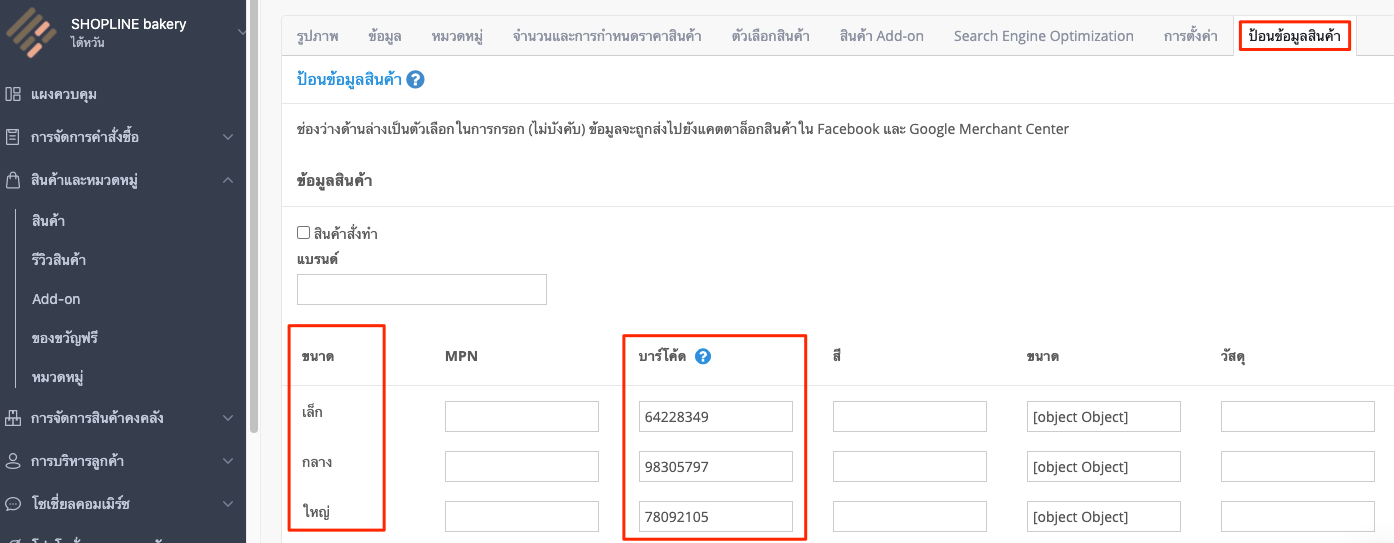The width and height of the screenshot is (1394, 543).
Task: Open the shop switcher dropdown arrow
Action: point(241,32)
